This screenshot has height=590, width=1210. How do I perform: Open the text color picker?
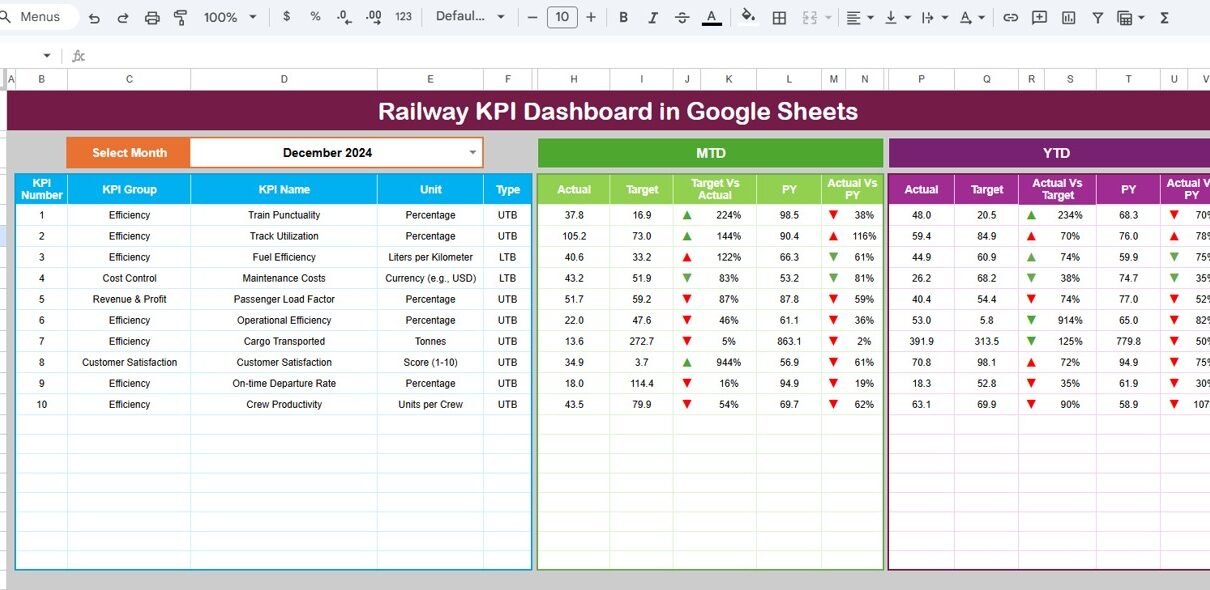click(712, 17)
